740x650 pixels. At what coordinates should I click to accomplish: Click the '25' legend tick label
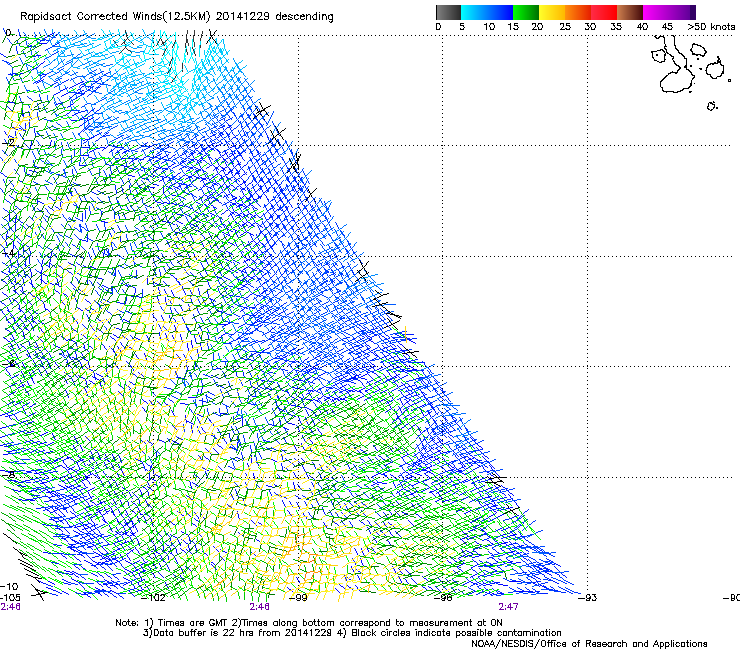pyautogui.click(x=565, y=26)
